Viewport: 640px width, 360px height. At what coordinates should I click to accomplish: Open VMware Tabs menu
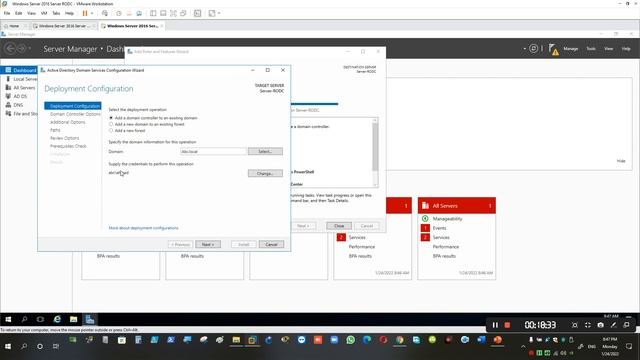pyautogui.click(x=56, y=13)
